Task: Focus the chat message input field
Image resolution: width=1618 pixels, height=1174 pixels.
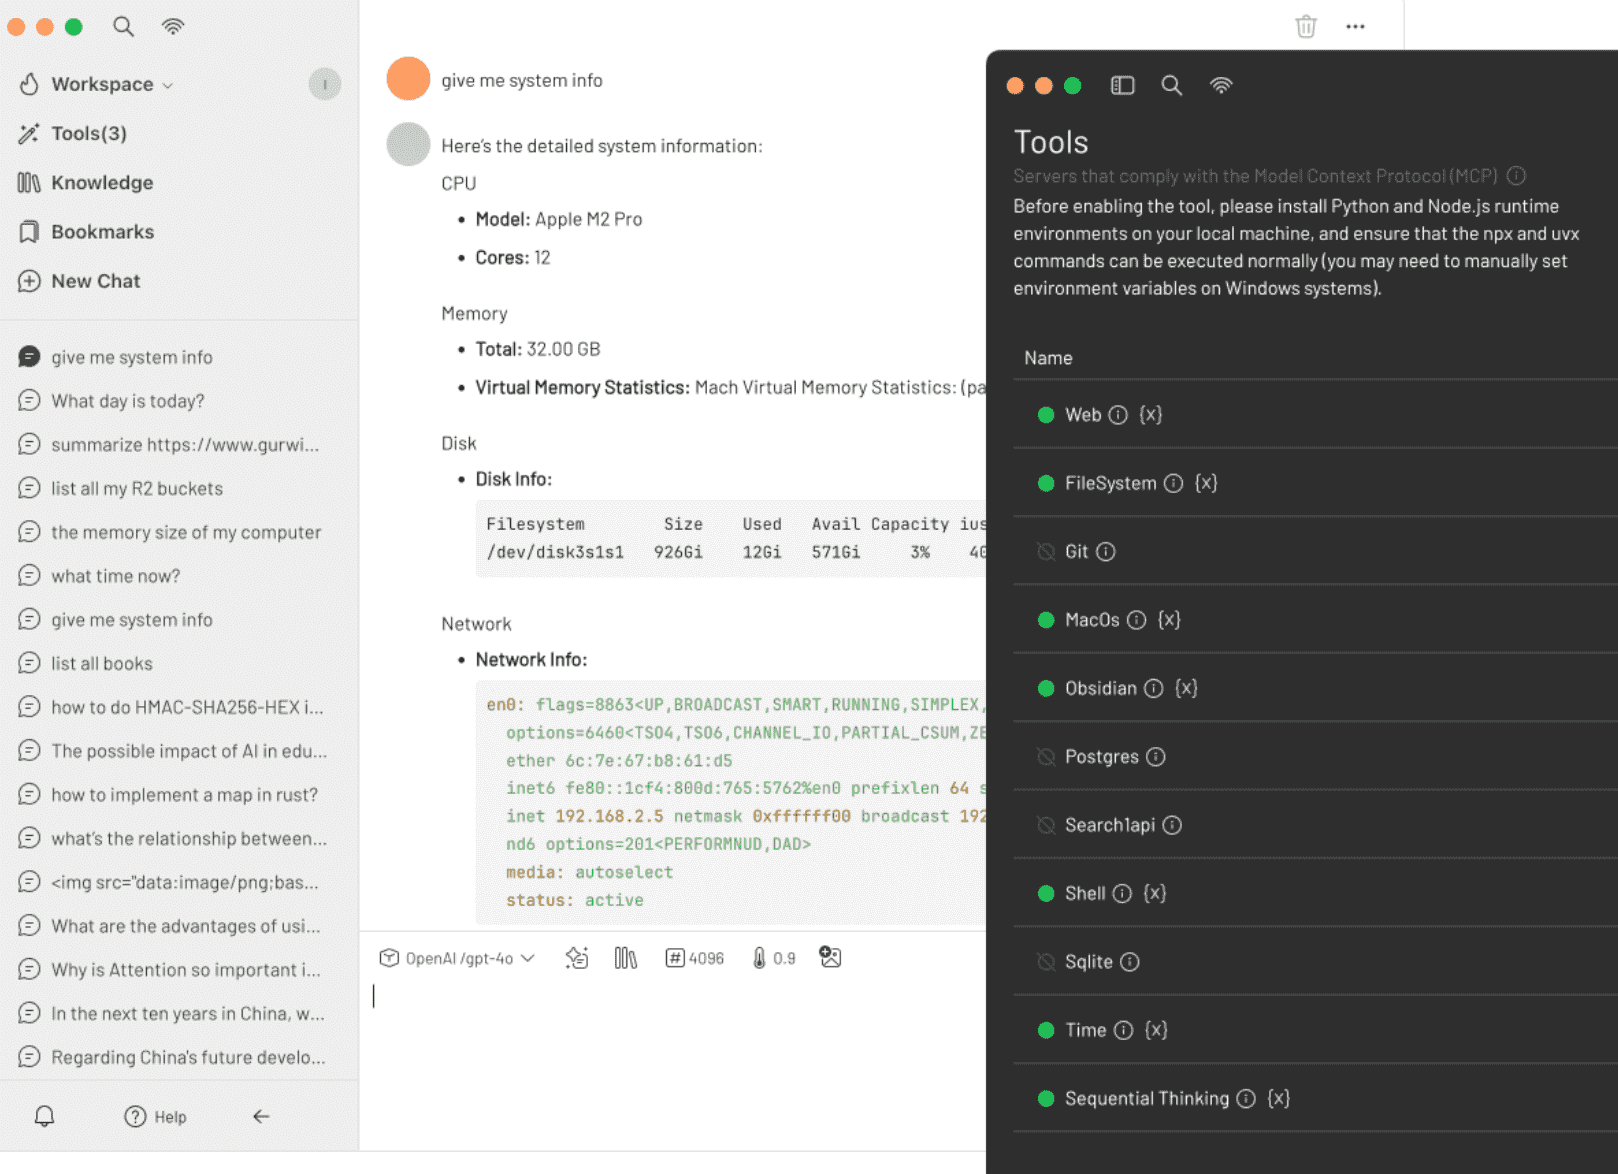Action: point(672,1040)
